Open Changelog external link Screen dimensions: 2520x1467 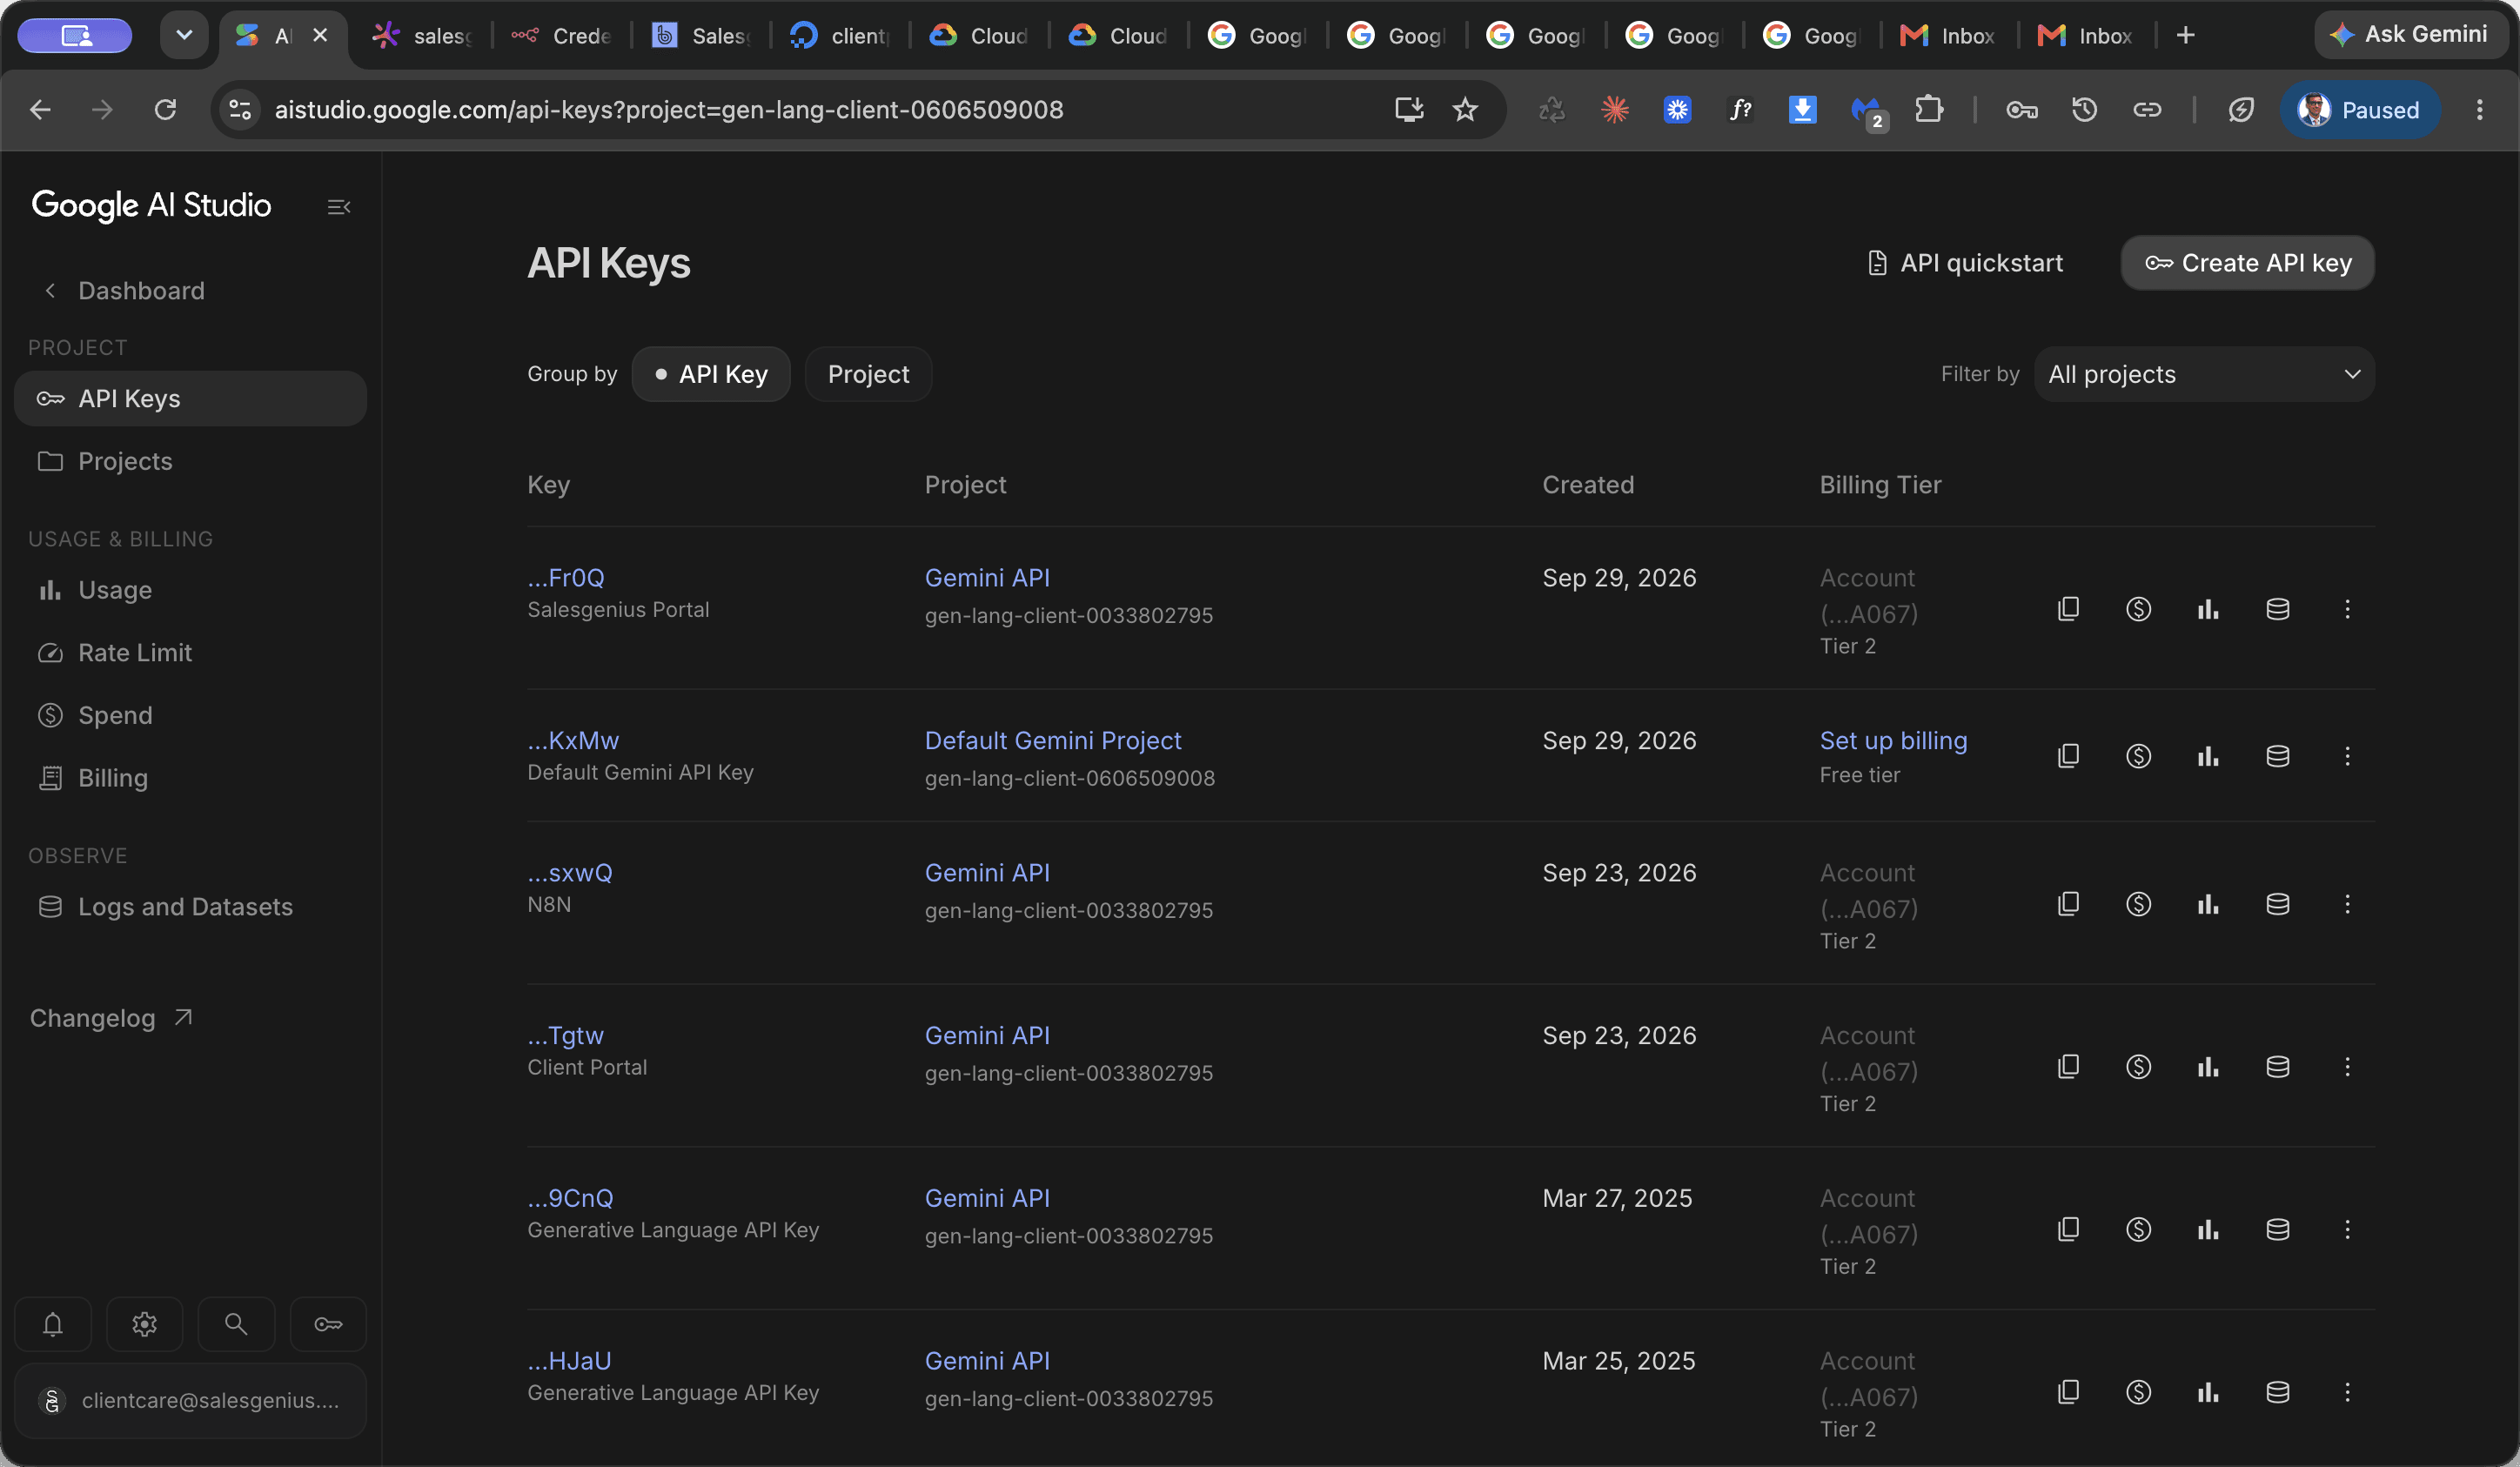(x=112, y=1018)
